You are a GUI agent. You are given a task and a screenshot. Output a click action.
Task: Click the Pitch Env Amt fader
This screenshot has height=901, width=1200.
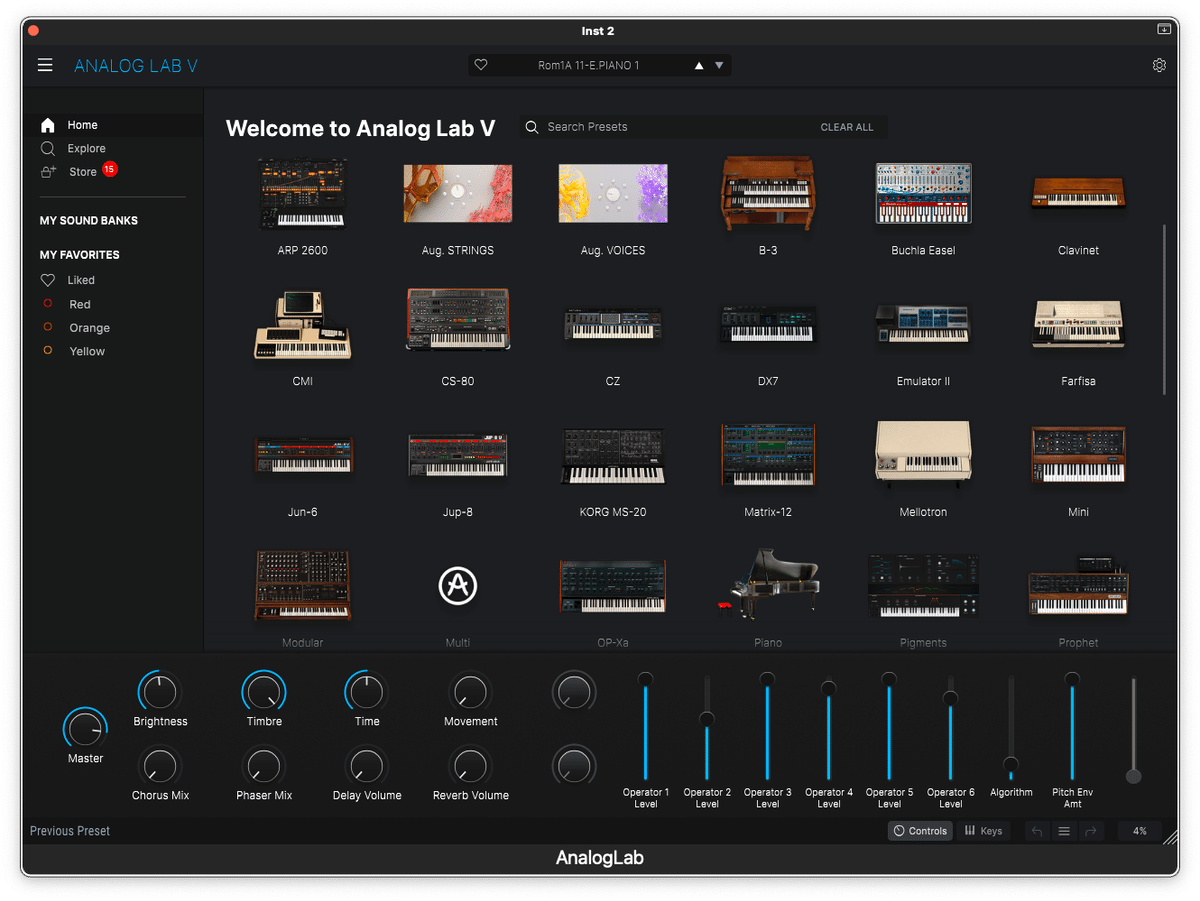click(x=1072, y=727)
